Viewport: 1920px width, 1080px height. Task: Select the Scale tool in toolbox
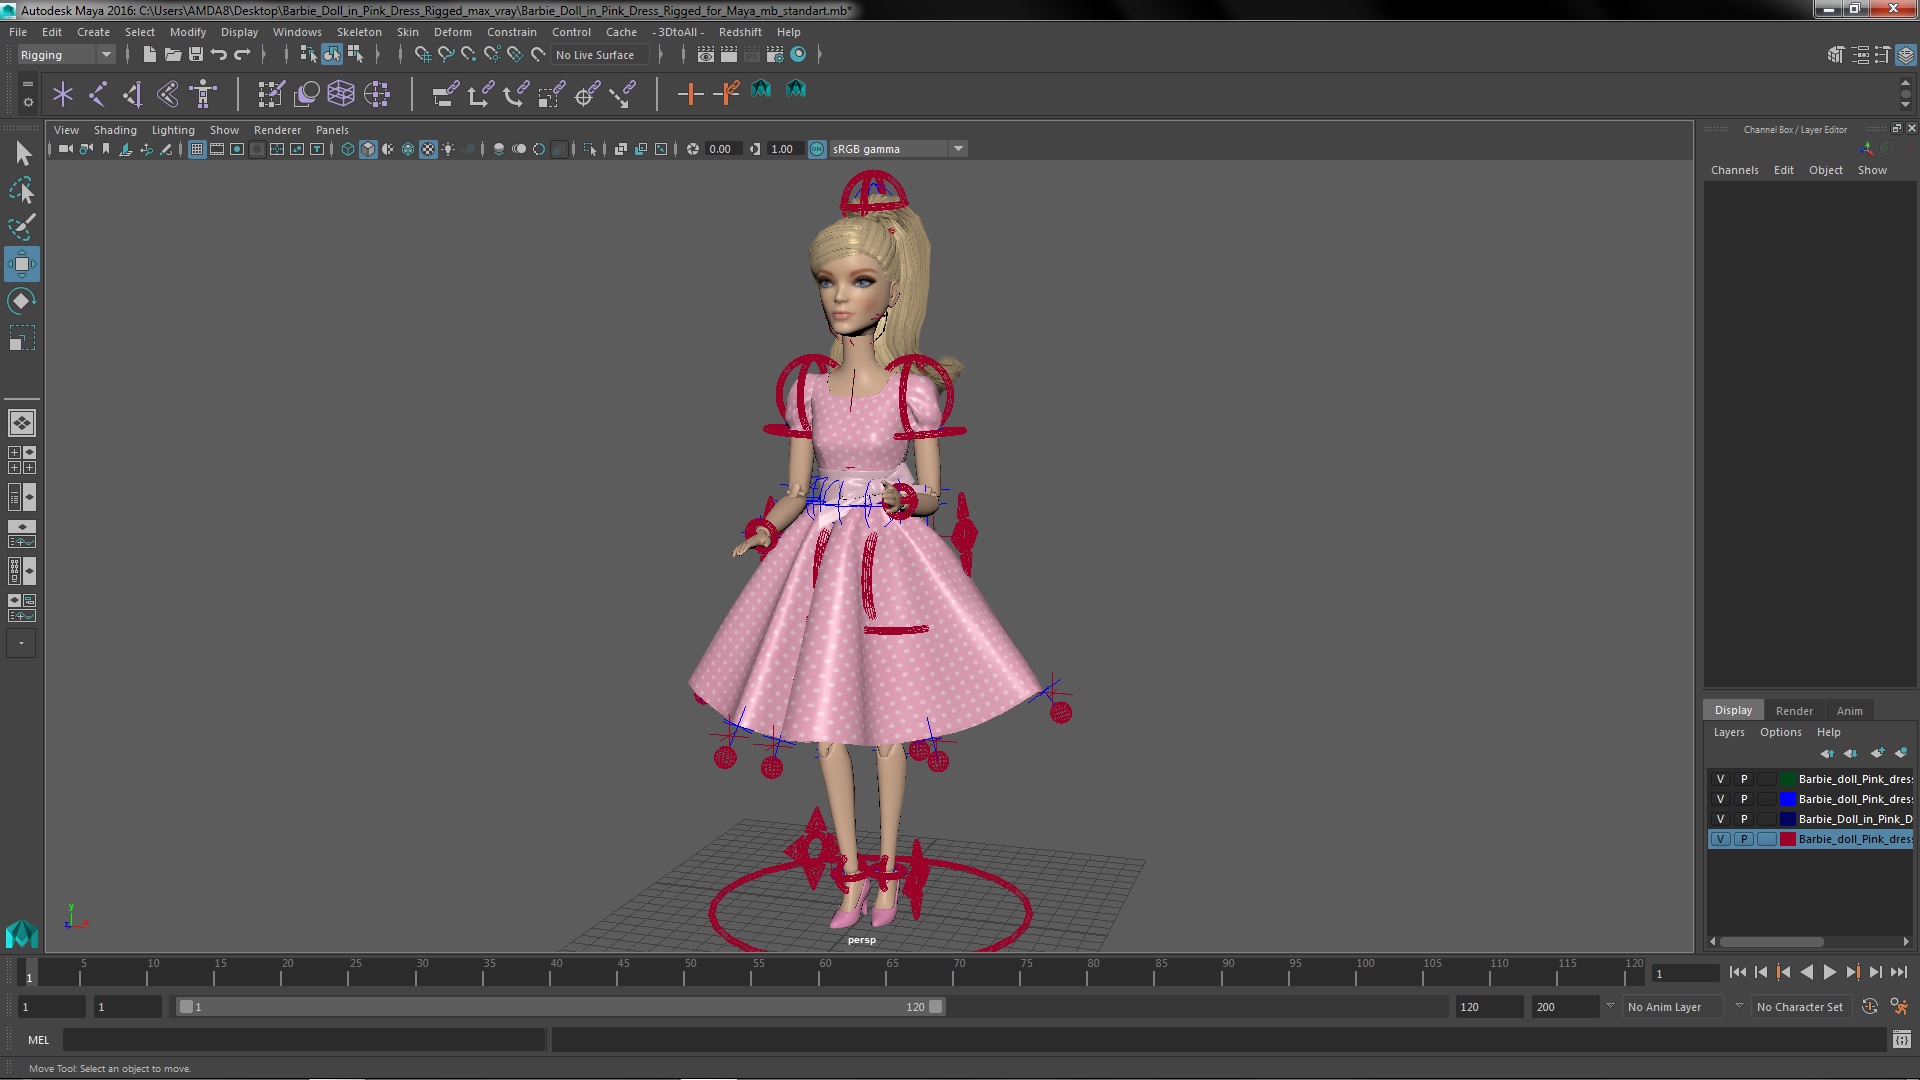21,338
